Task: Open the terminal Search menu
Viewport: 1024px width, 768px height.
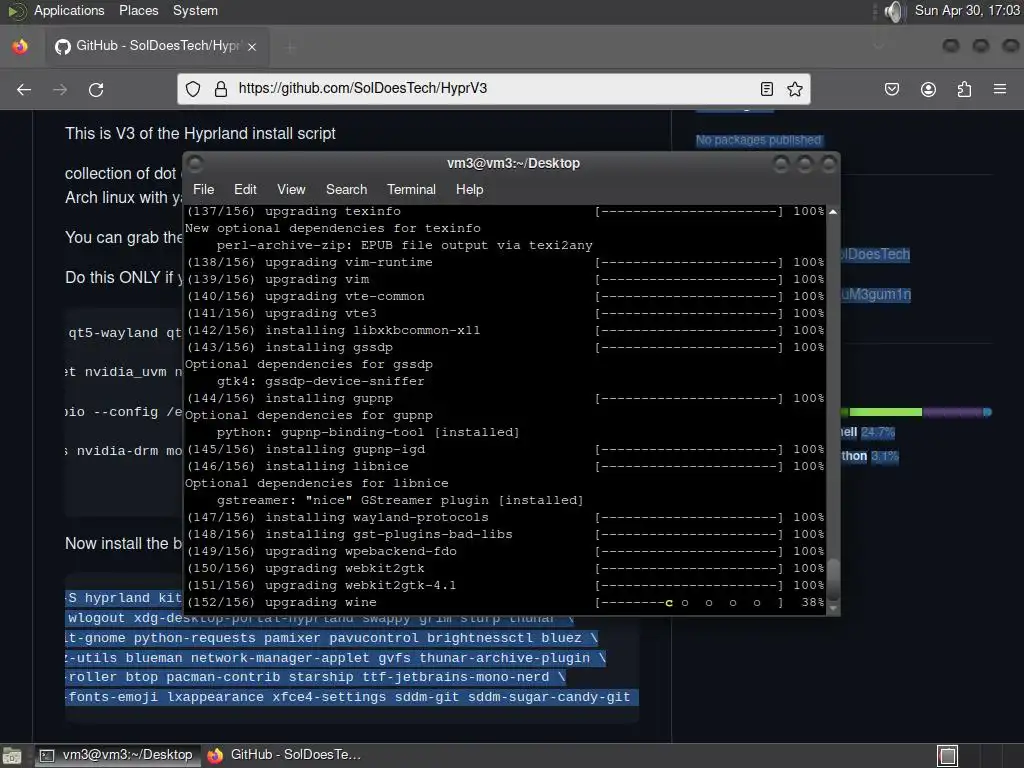Action: pos(346,189)
